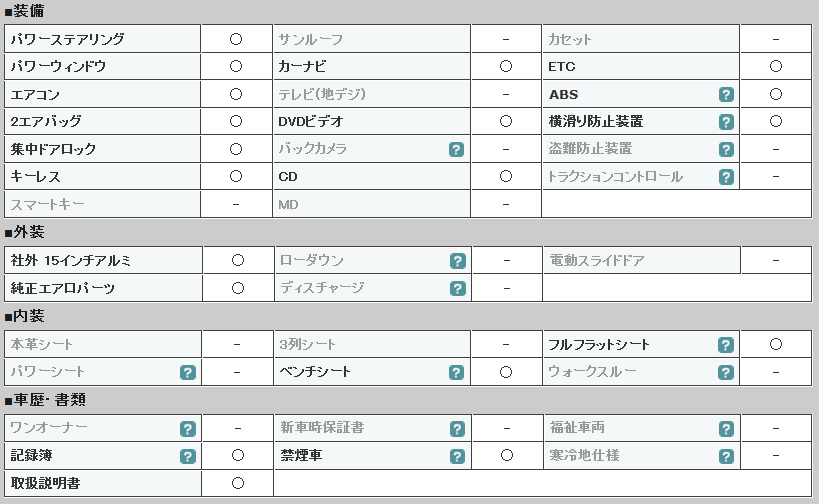The image size is (819, 504).
Task: Click the ウォークスルー help icon
Action: 726,372
